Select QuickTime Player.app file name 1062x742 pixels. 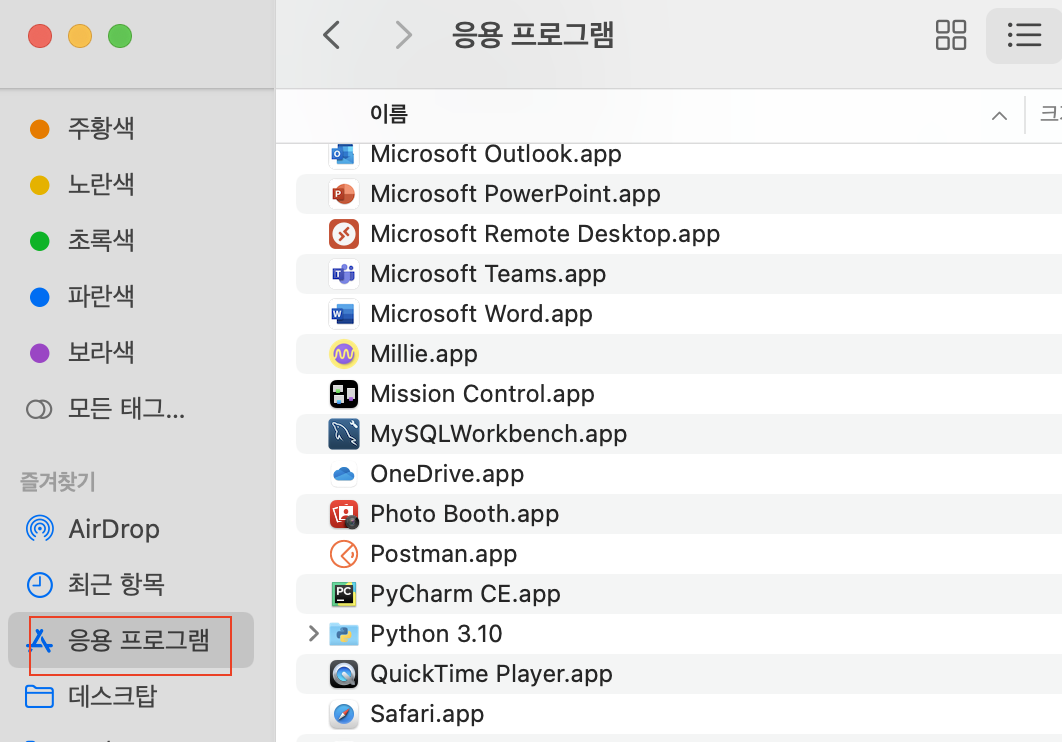click(x=491, y=674)
